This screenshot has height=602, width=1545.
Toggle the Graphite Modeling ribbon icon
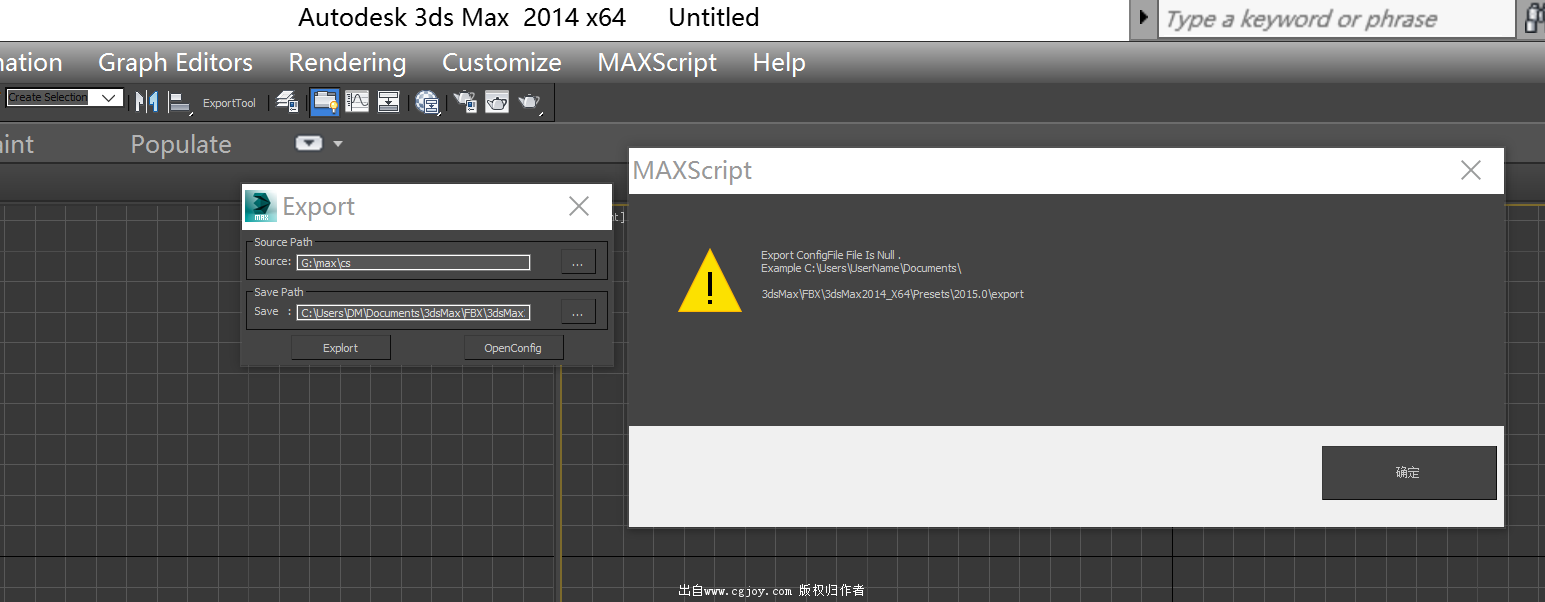click(x=325, y=102)
